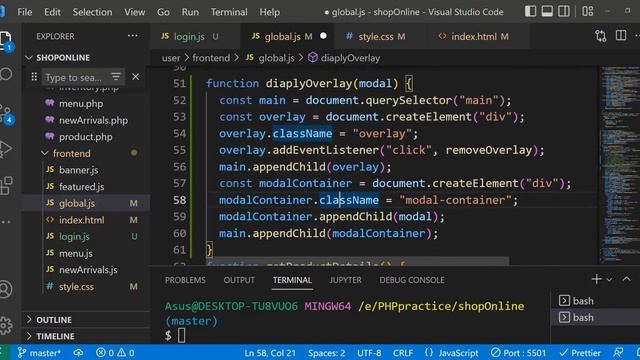Open the JUPYTER panel tab
Viewport: 640px width, 360px height.
coord(345,280)
